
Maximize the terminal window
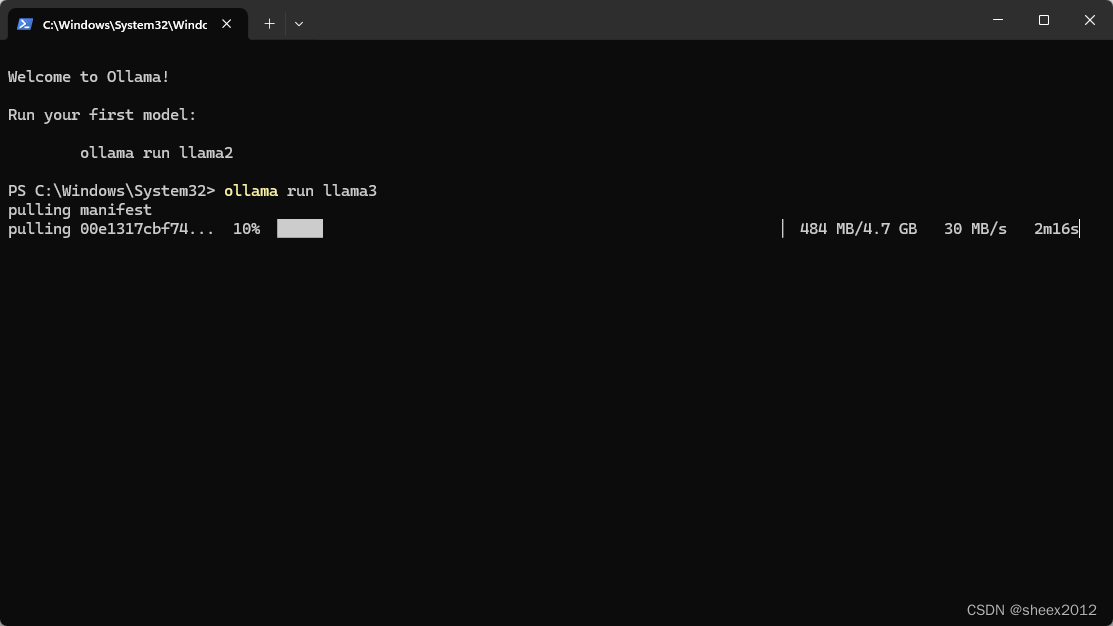(1043, 20)
